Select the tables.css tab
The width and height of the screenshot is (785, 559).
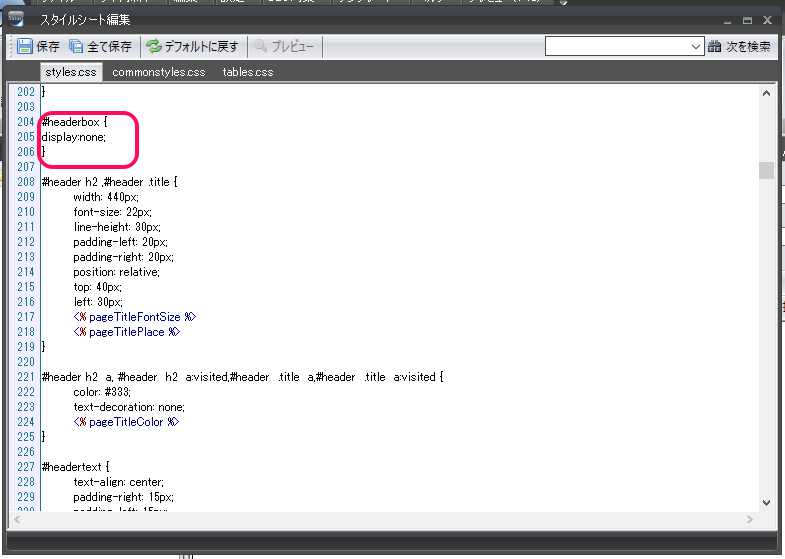[247, 72]
